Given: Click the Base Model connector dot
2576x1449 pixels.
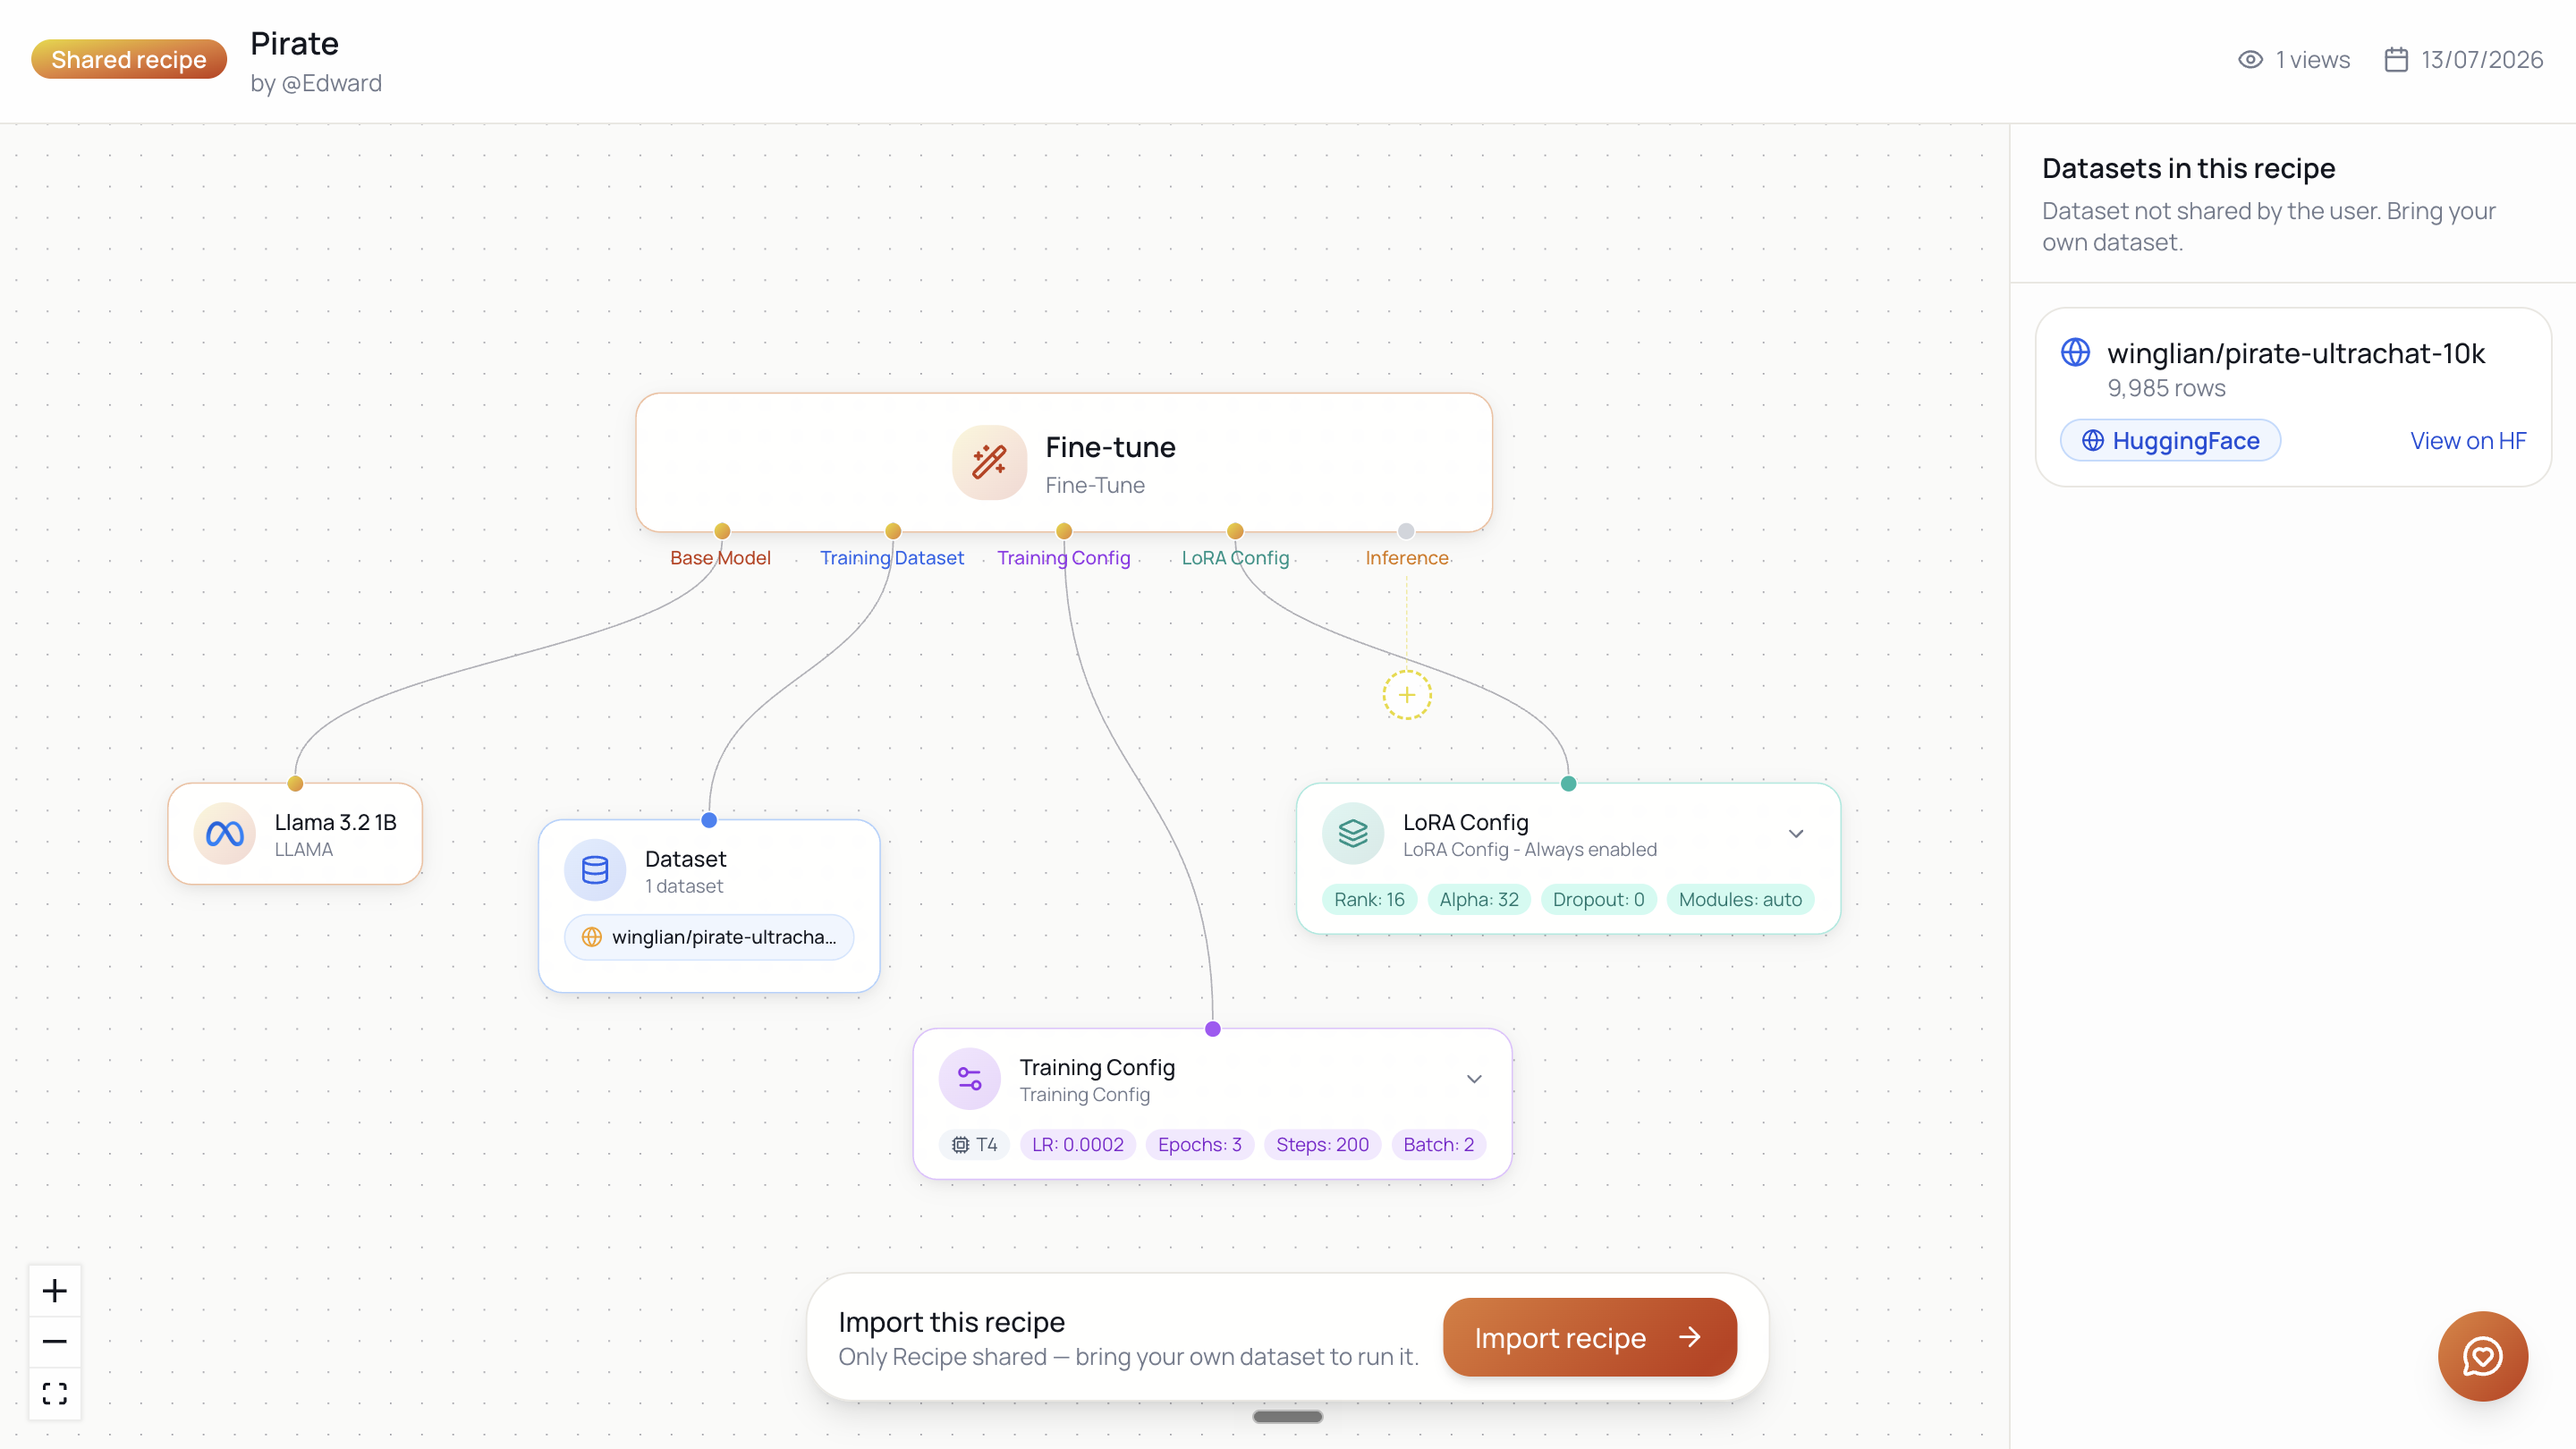Looking at the screenshot, I should 722,531.
